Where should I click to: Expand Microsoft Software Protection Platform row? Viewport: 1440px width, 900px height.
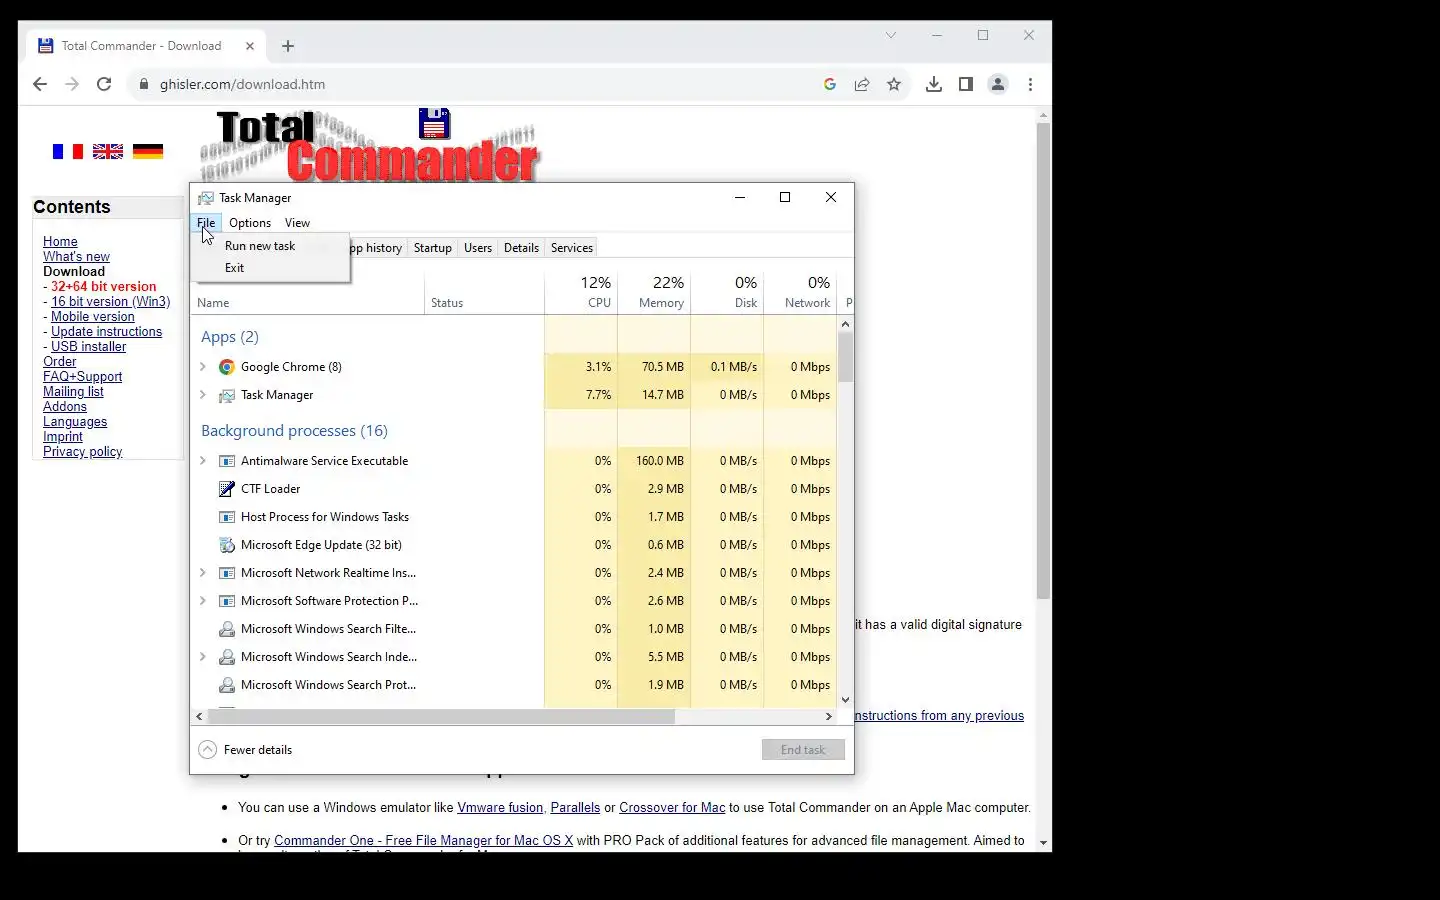[203, 601]
